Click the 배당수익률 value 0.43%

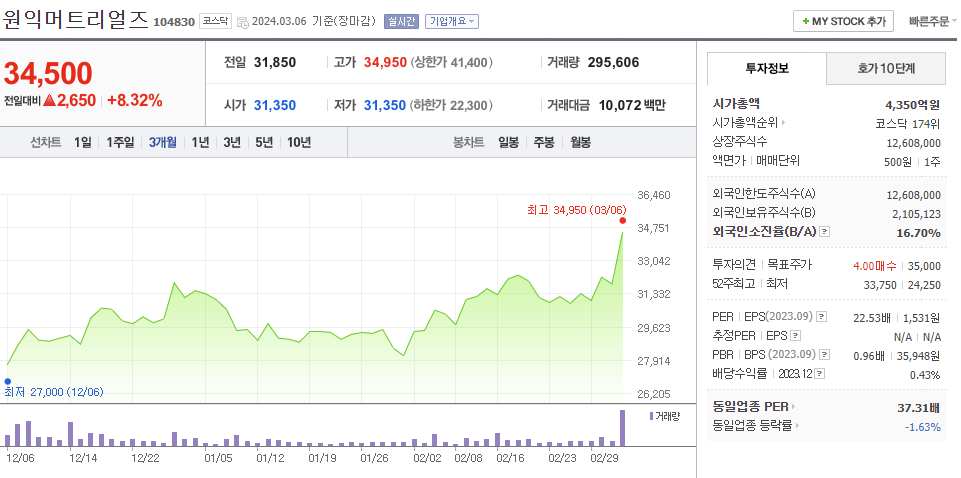926,374
